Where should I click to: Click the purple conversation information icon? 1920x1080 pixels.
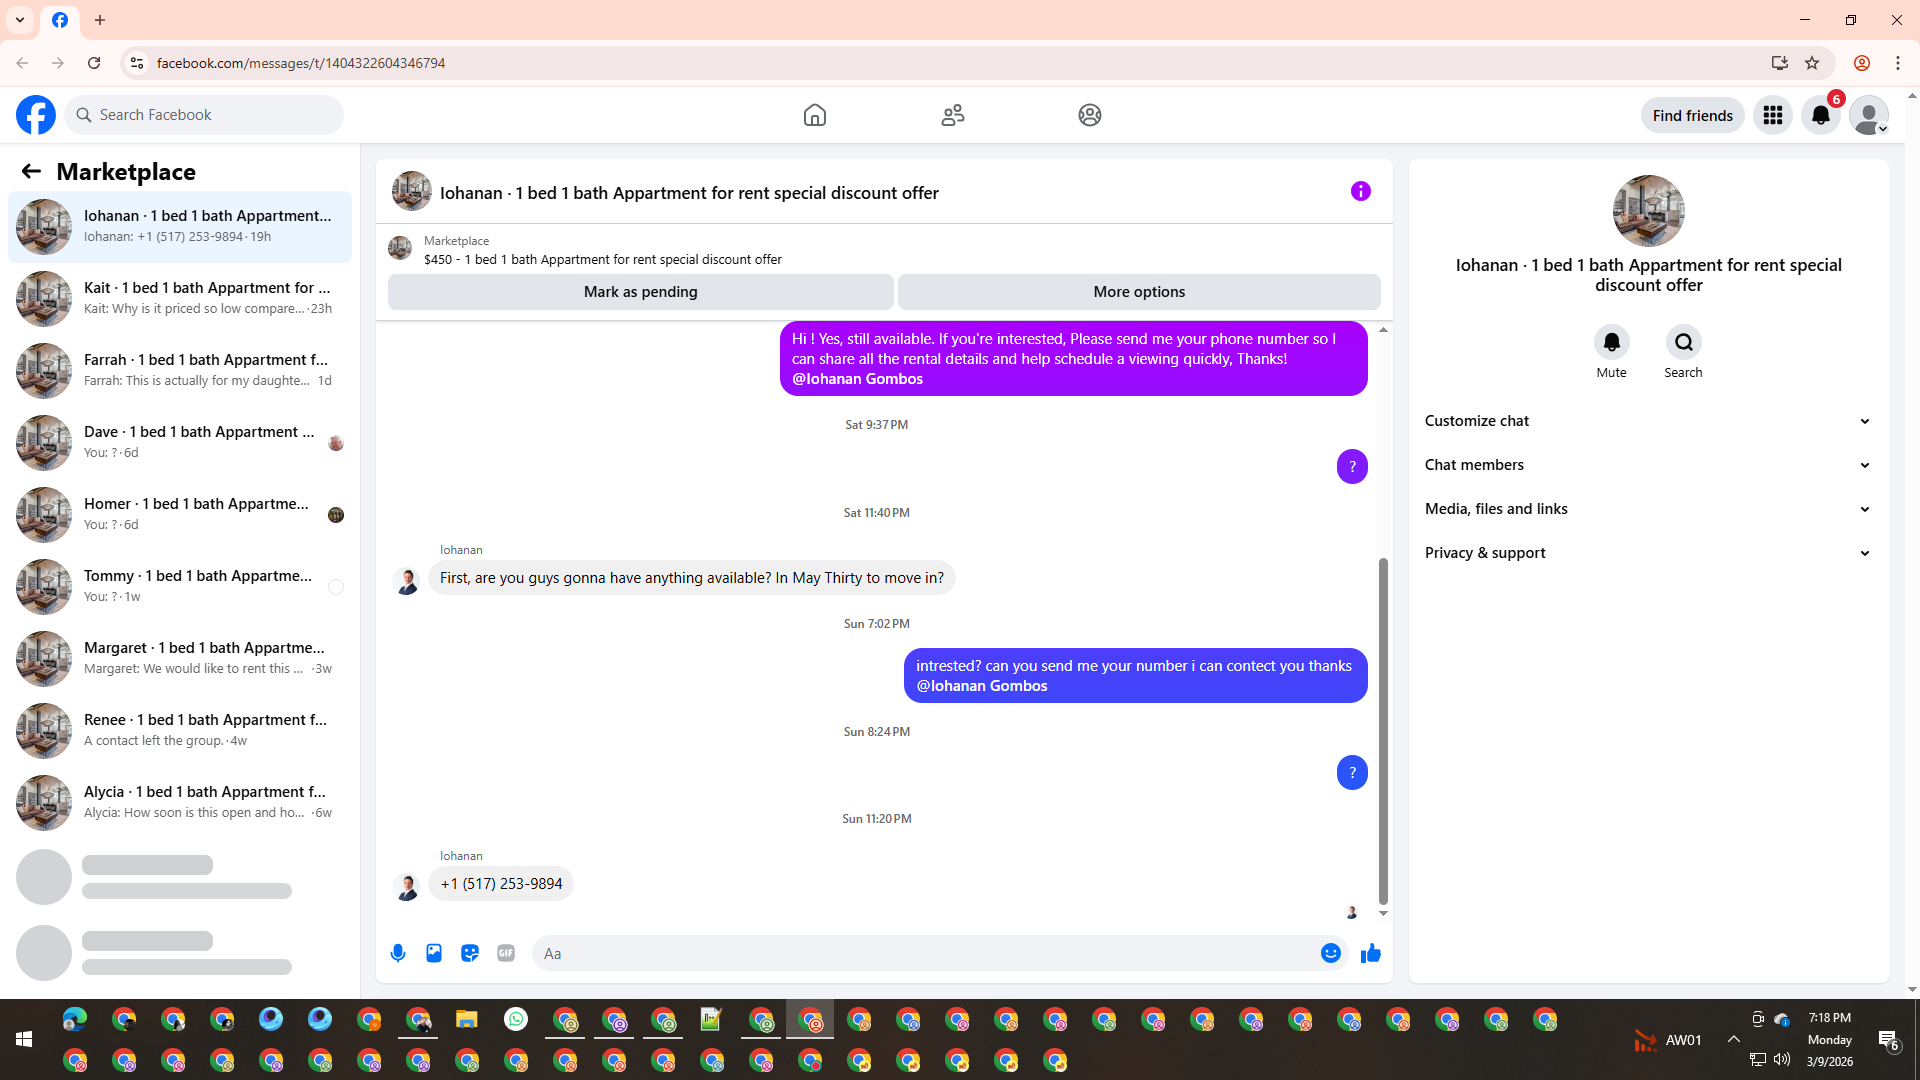[x=1360, y=191]
